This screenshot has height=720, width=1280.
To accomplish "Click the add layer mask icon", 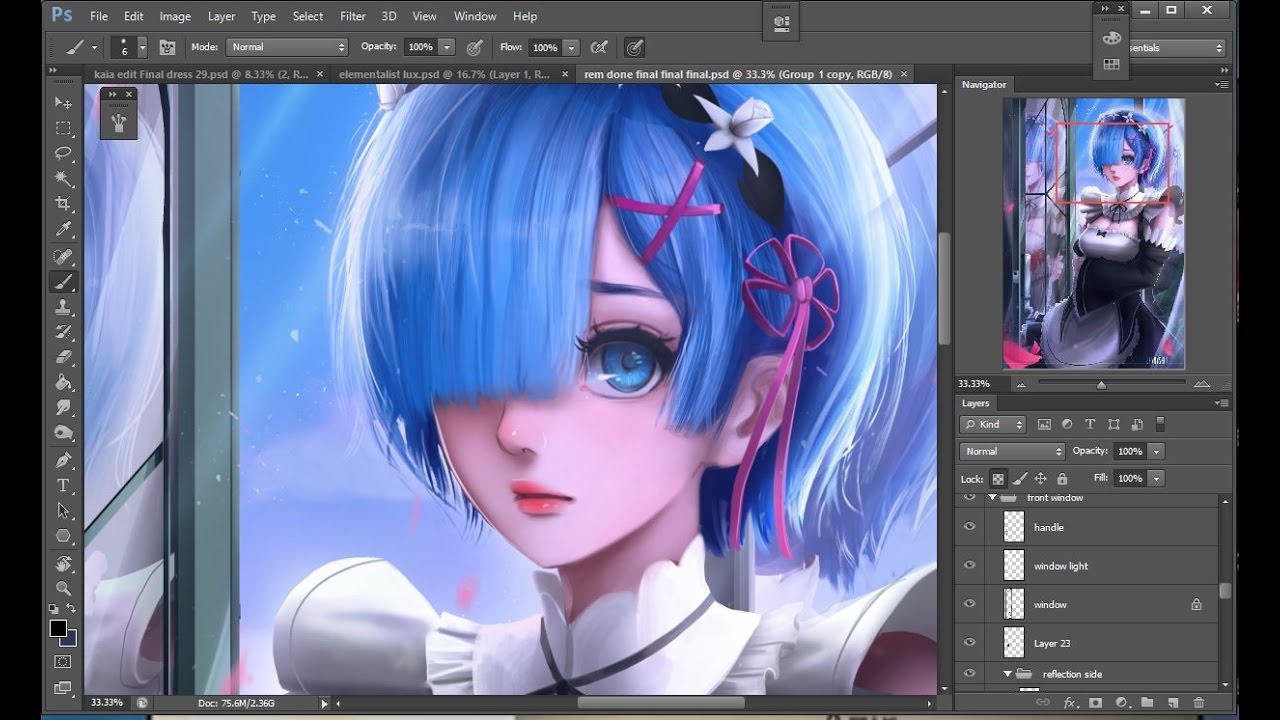I will (1095, 703).
